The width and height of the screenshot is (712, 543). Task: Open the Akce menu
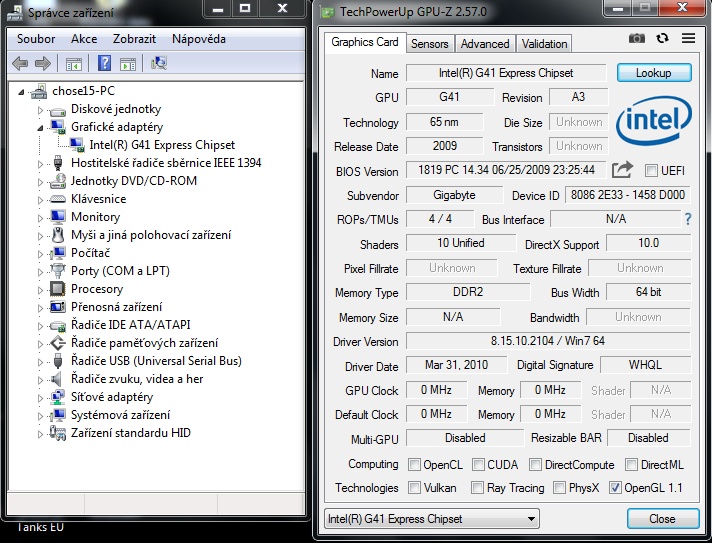pos(84,39)
